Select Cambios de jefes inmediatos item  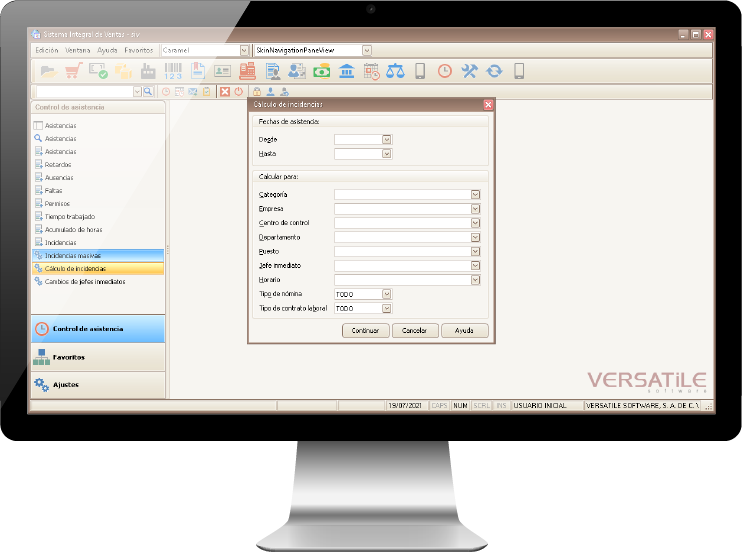[x=85, y=282]
